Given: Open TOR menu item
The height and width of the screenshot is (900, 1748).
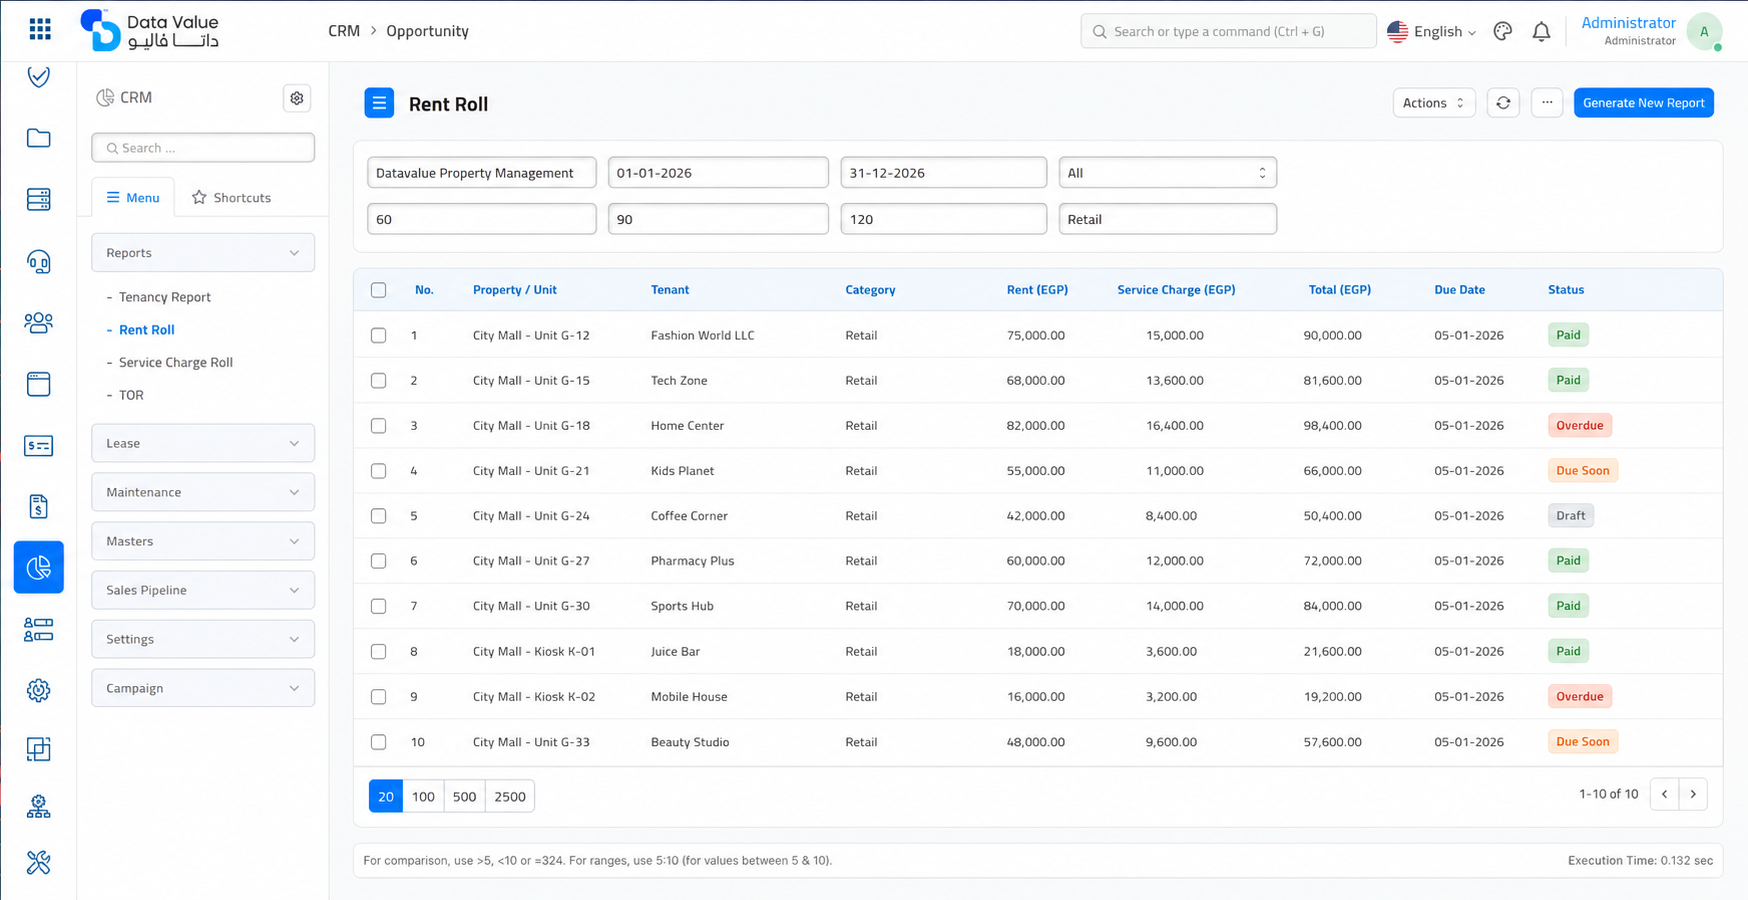Looking at the screenshot, I should 131,395.
